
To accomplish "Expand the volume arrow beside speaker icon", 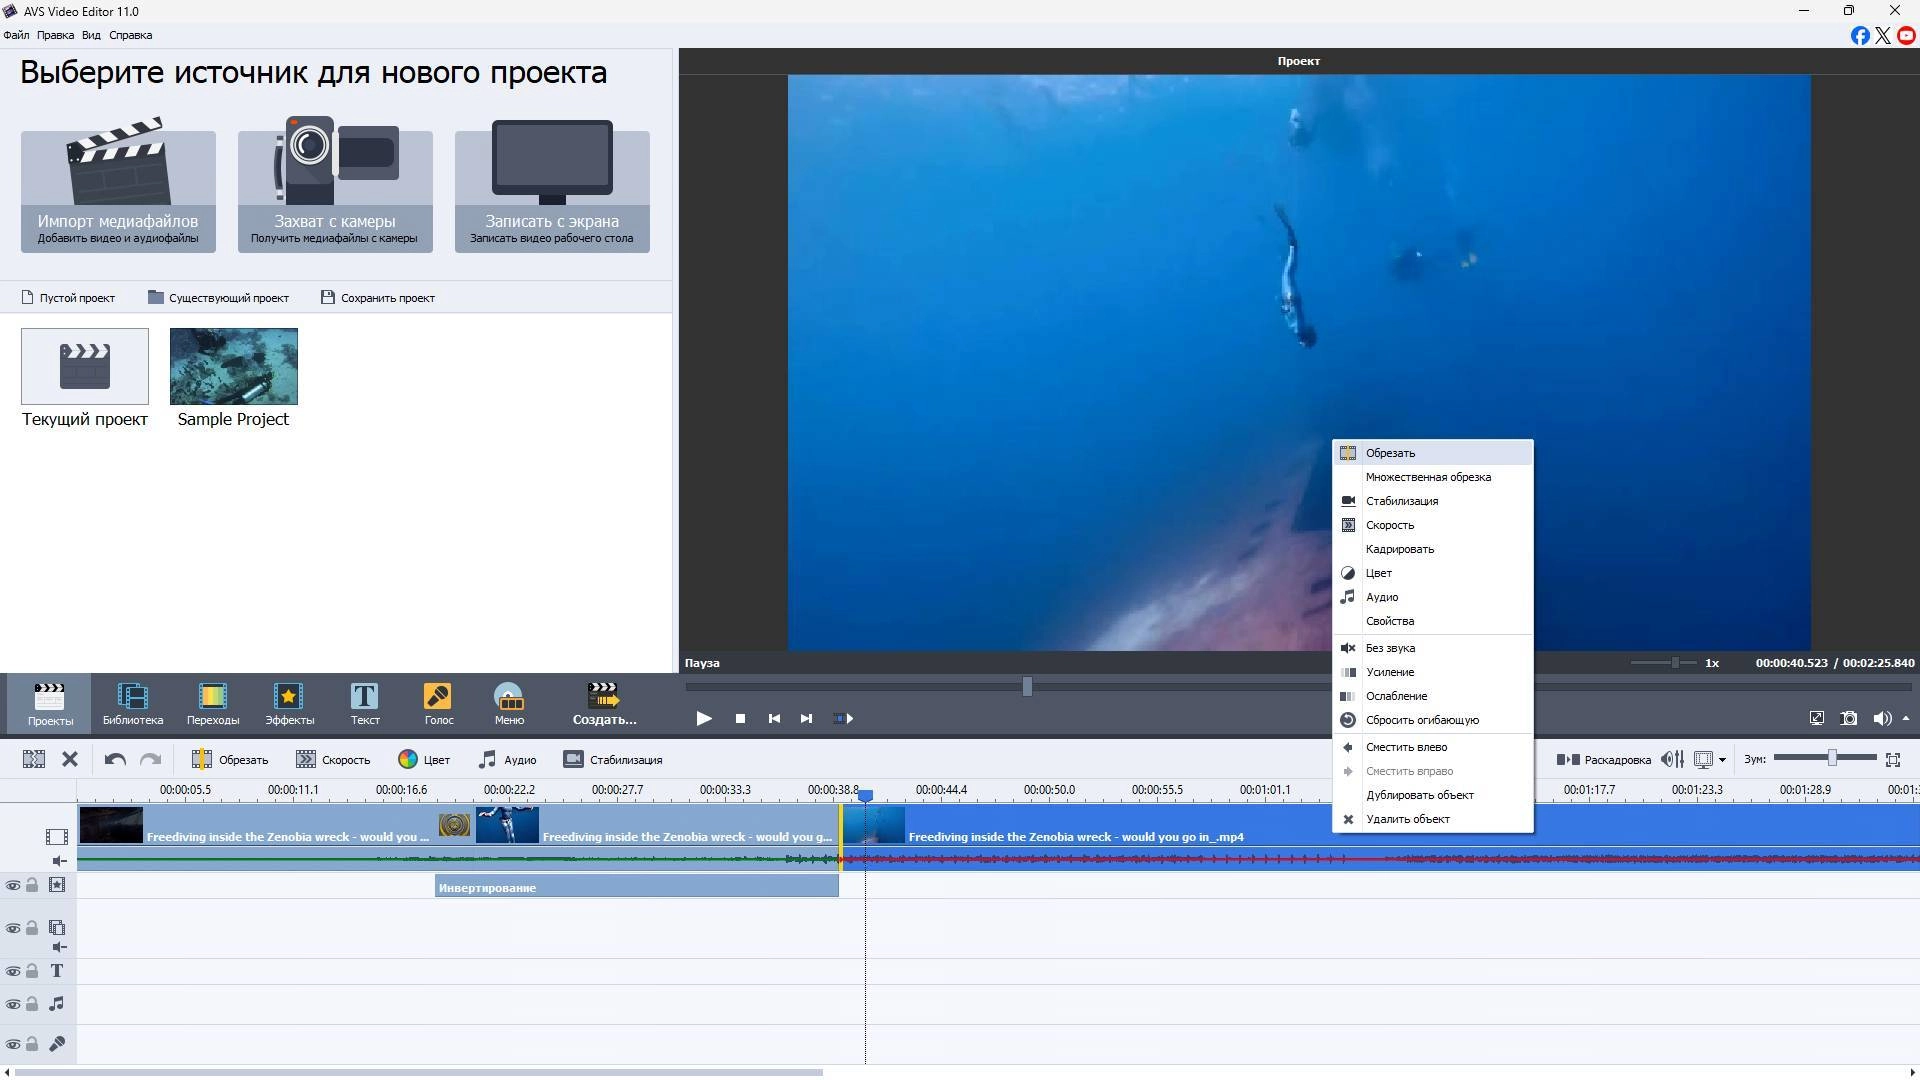I will coord(1906,718).
